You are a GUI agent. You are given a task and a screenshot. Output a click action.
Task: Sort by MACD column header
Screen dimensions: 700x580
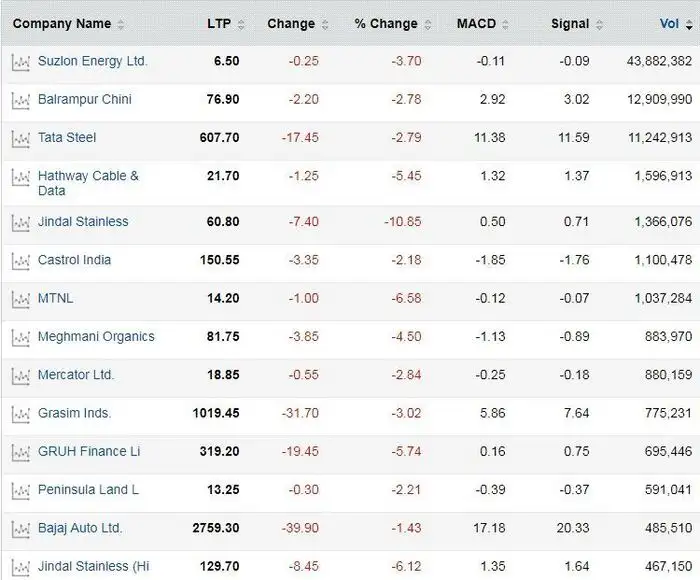click(476, 24)
